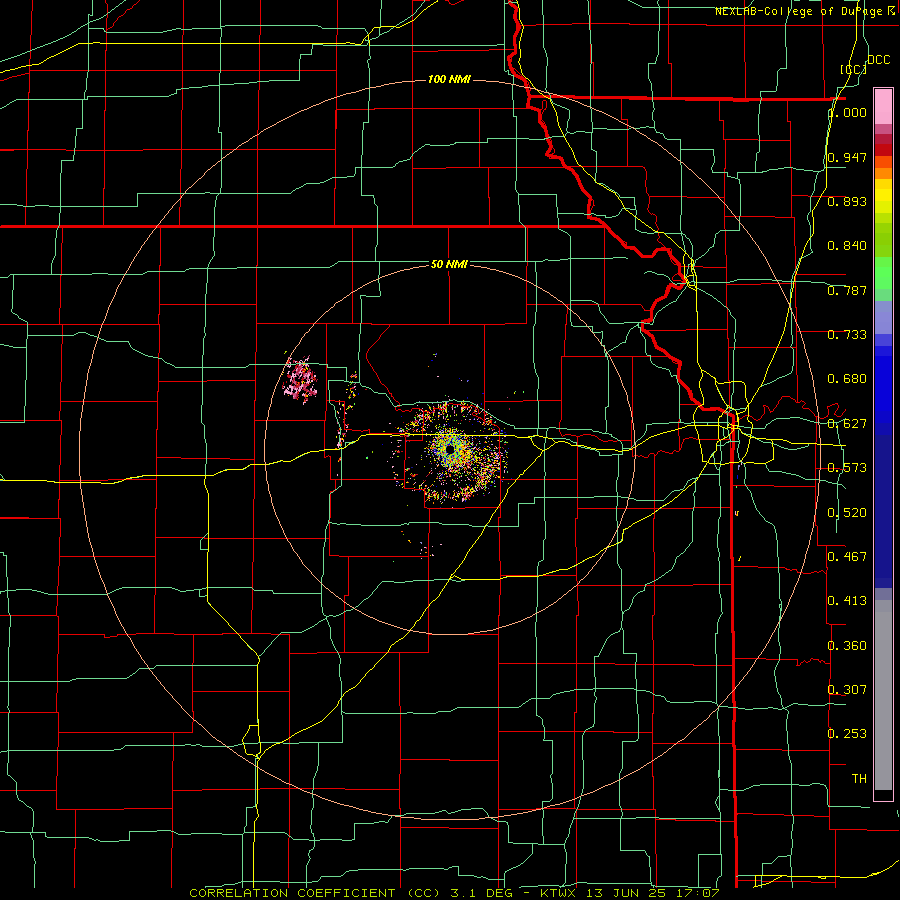Click the 0.520 scale value

pos(847,513)
